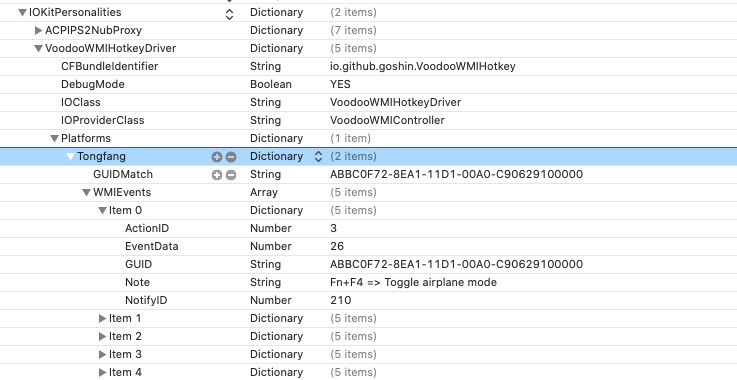Image resolution: width=737 pixels, height=380 pixels.
Task: Click the Dictionary type of Platforms
Action: click(276, 139)
